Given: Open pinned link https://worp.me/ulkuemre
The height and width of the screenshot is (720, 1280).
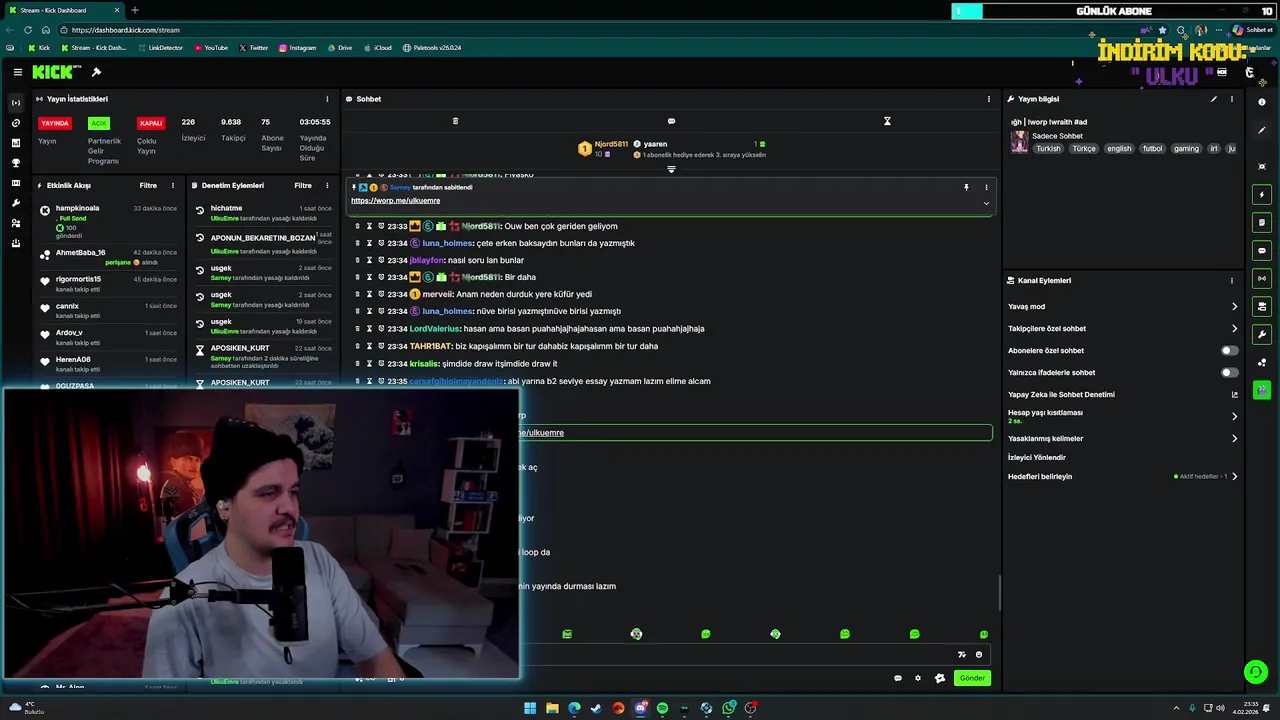Looking at the screenshot, I should 395,201.
